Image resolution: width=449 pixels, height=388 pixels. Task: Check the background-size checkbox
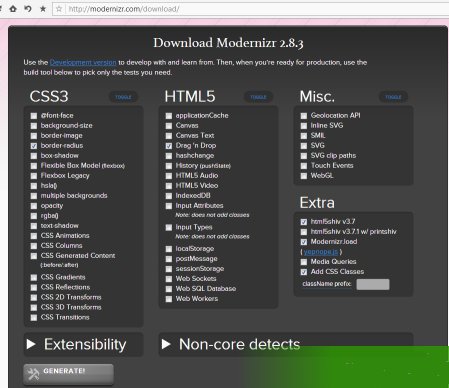tap(34, 126)
